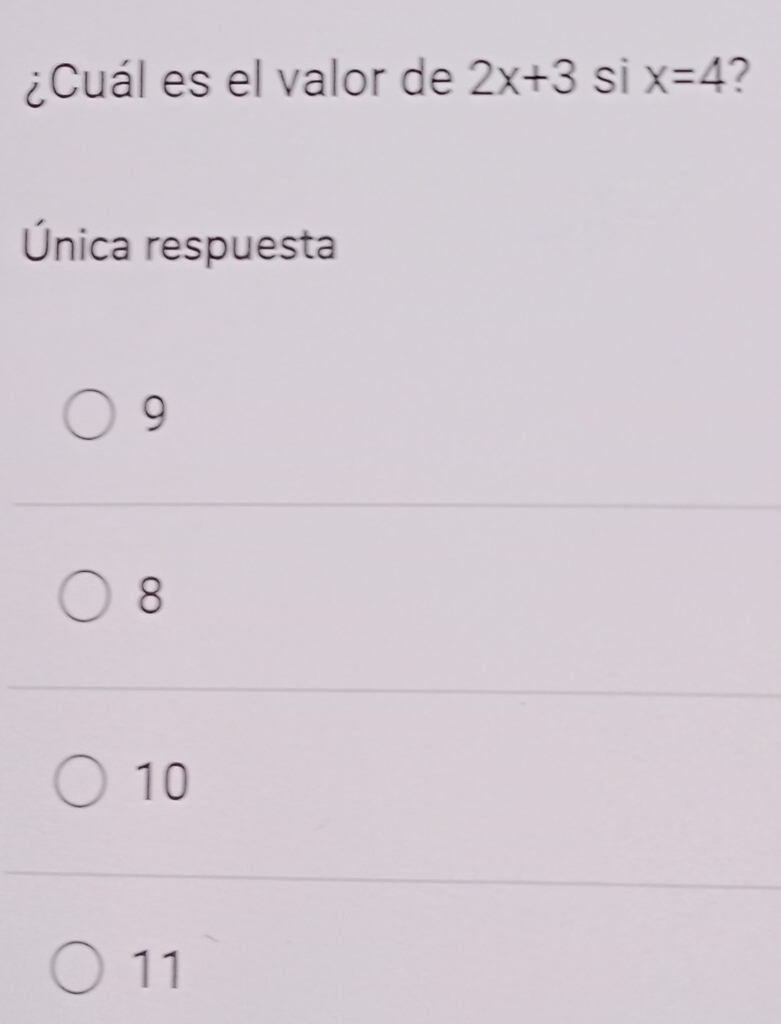Mark the radio button beside 11
The height and width of the screenshot is (1024, 781).
click(77, 968)
